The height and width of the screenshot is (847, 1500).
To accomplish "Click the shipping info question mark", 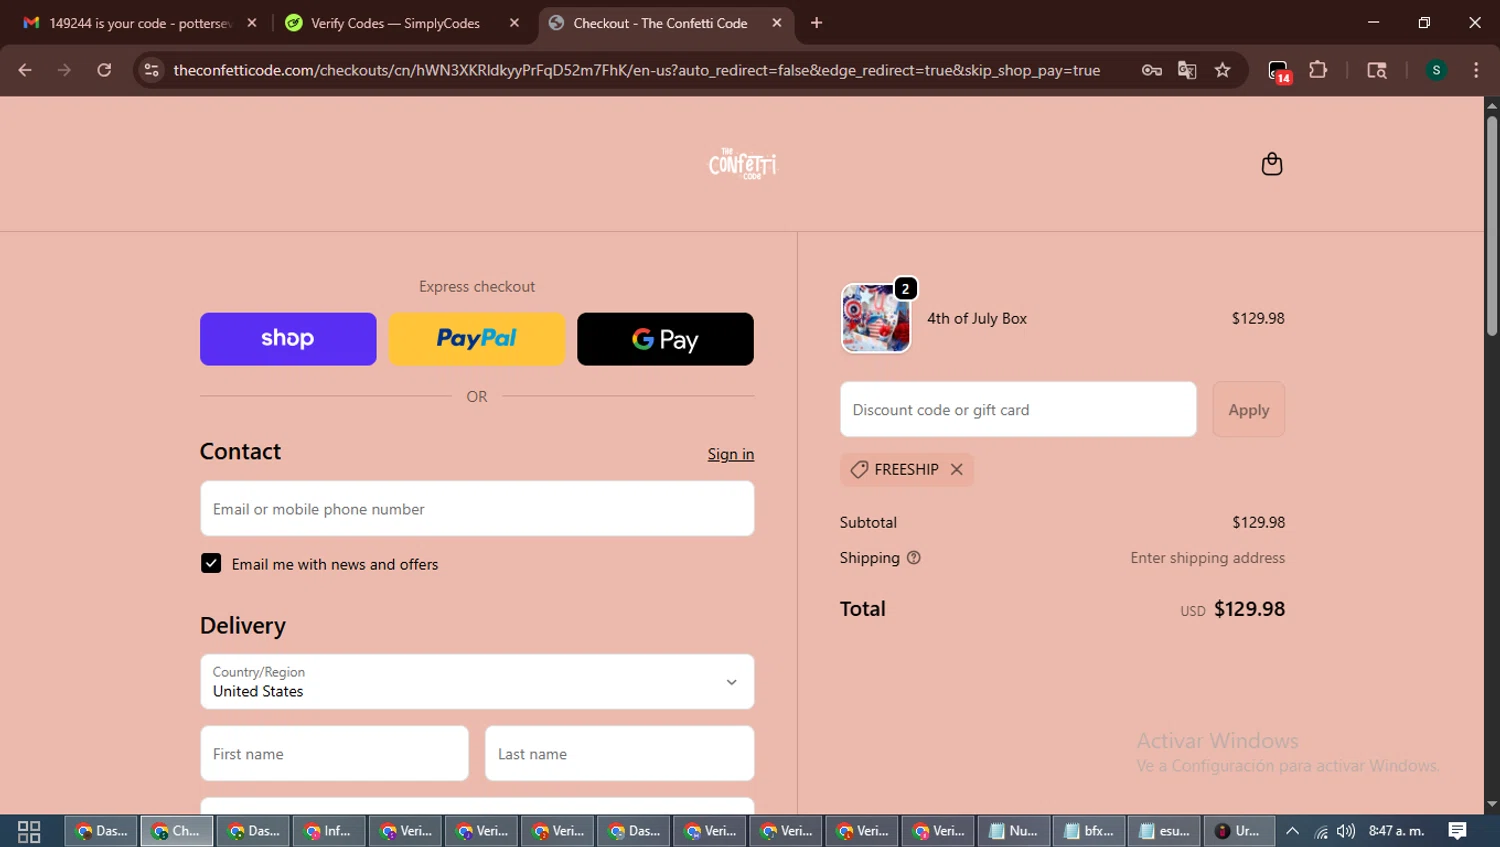I will click(x=913, y=558).
